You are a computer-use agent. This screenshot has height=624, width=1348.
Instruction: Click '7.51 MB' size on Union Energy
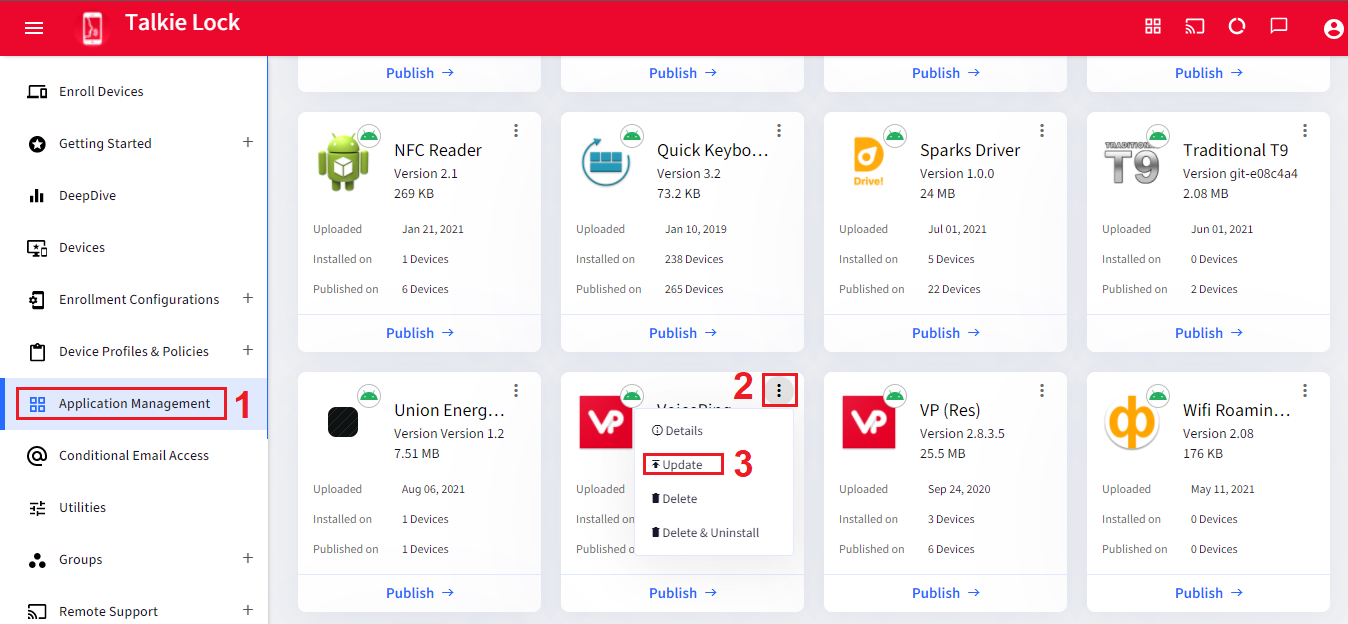click(417, 454)
